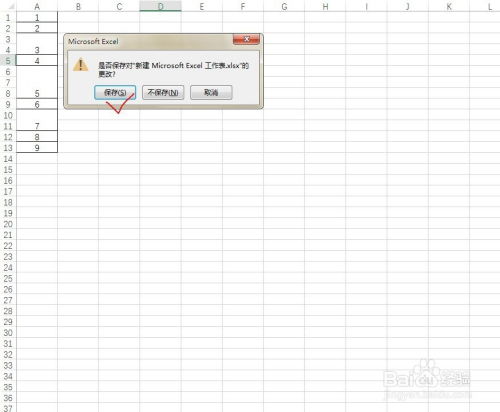Choose Don't Save (不保存) button
This screenshot has width=500, height=412.
click(163, 92)
